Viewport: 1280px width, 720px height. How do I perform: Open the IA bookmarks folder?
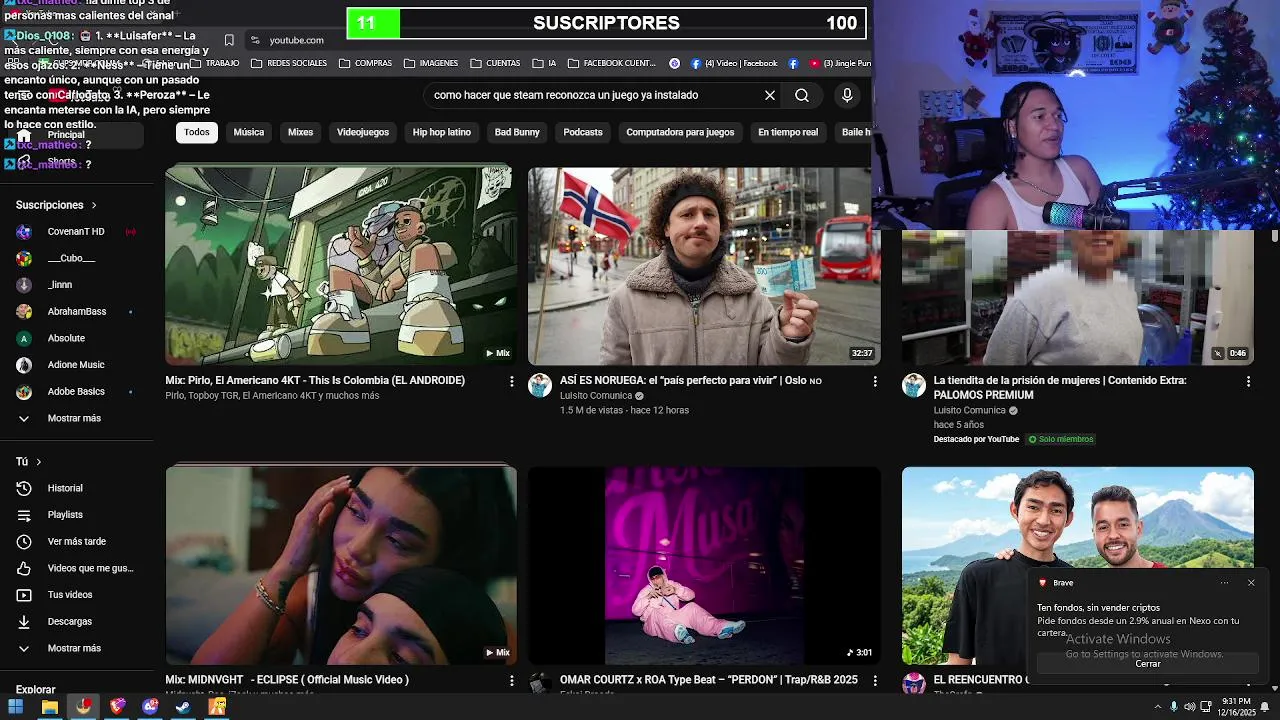(544, 63)
